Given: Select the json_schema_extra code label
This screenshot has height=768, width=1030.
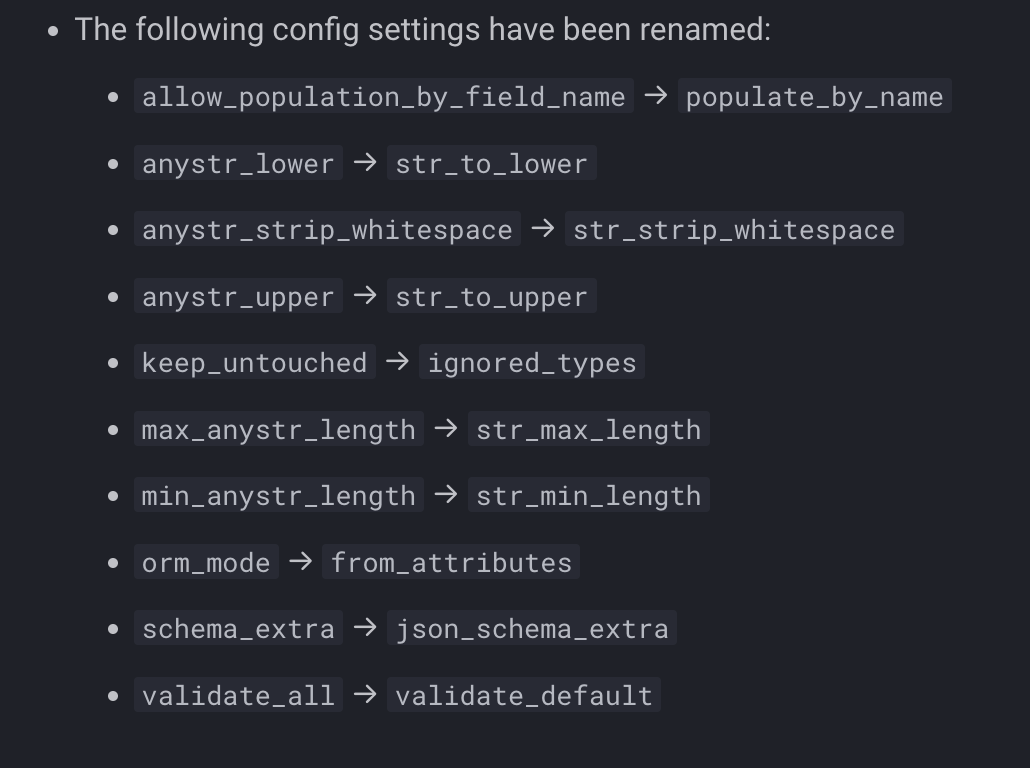Looking at the screenshot, I should click(x=531, y=629).
